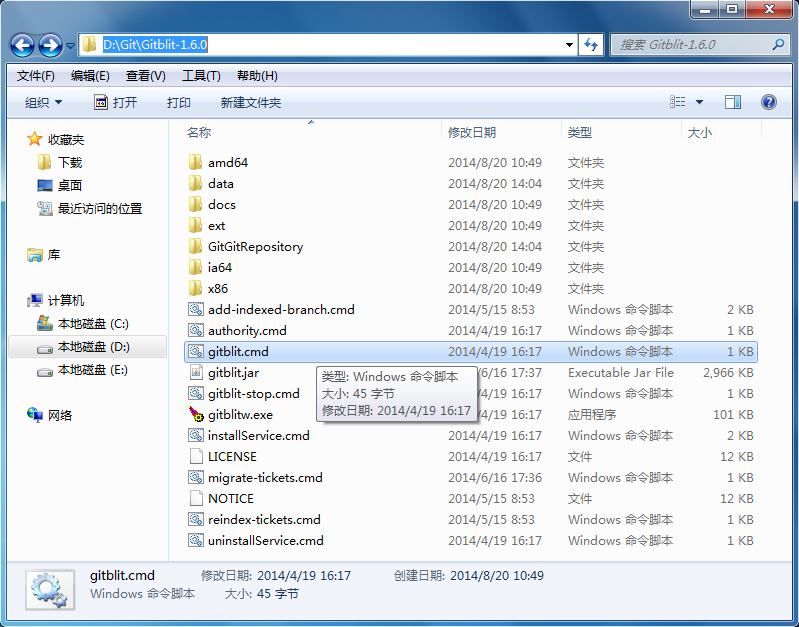Select the amd64 folder icon

196,162
